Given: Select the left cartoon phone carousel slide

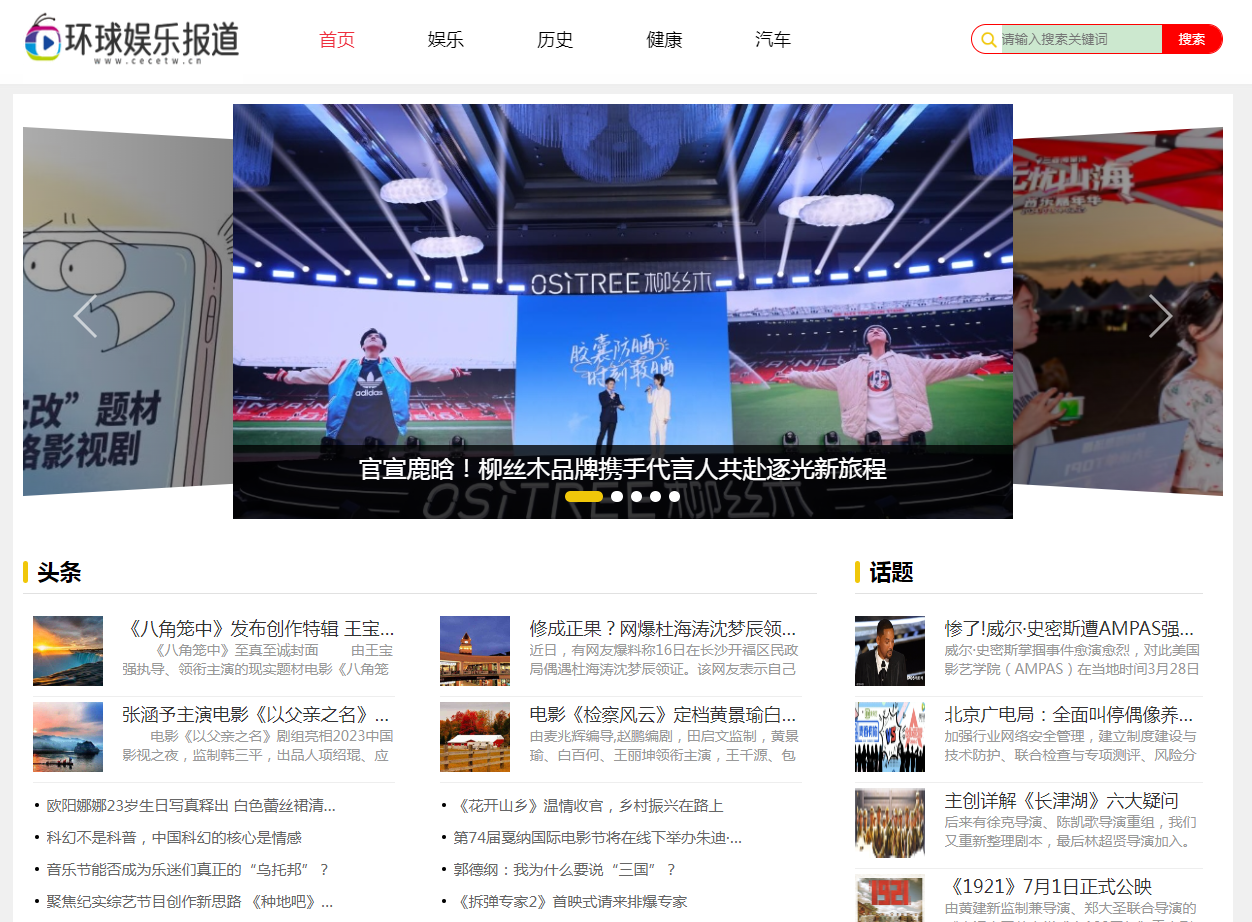Looking at the screenshot, I should tap(128, 311).
